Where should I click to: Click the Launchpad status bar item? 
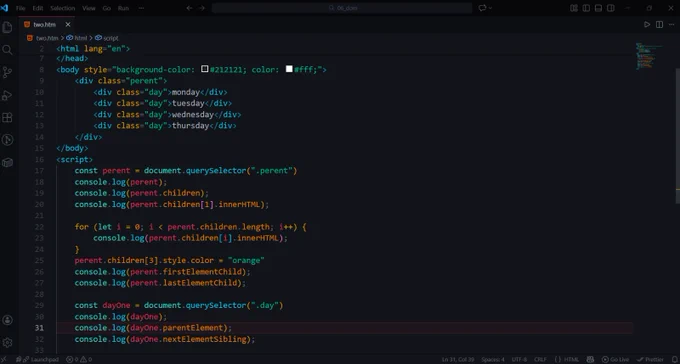pos(41,360)
